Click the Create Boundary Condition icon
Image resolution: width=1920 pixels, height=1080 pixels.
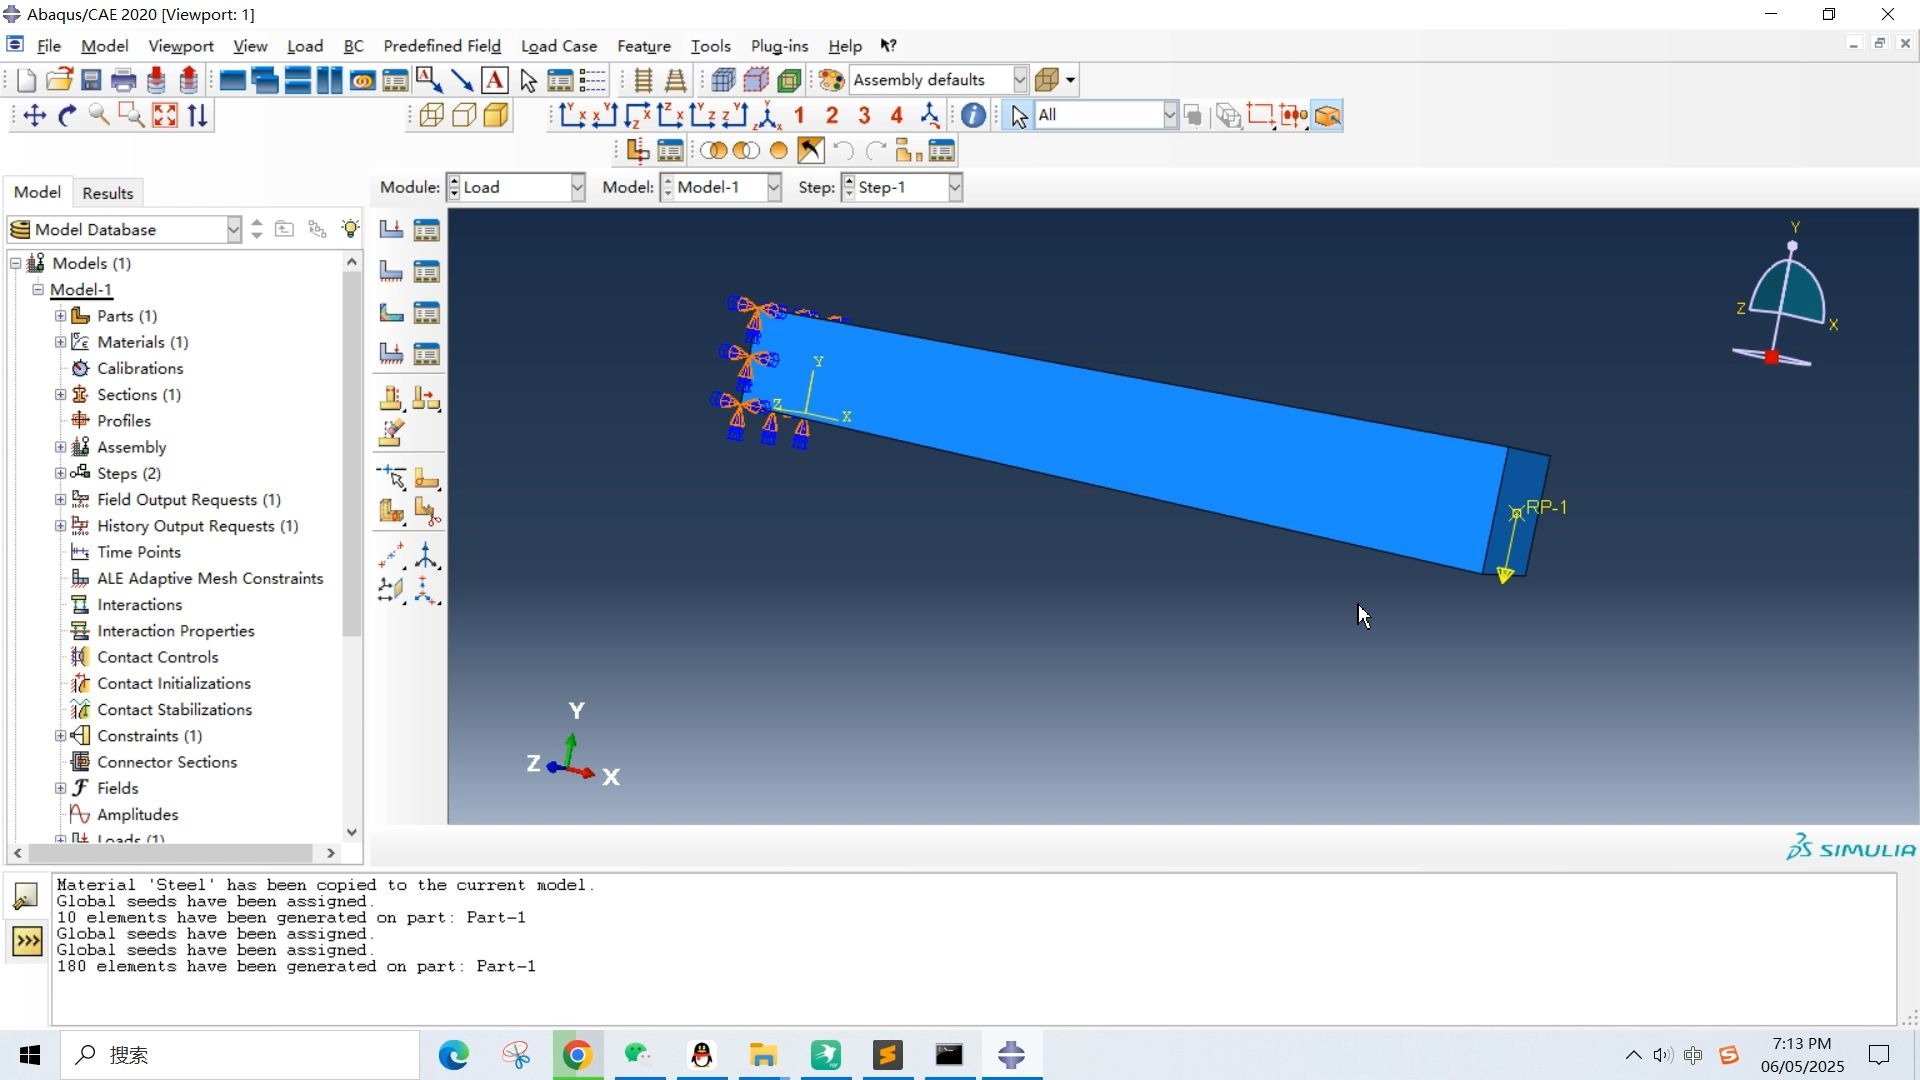tap(391, 271)
